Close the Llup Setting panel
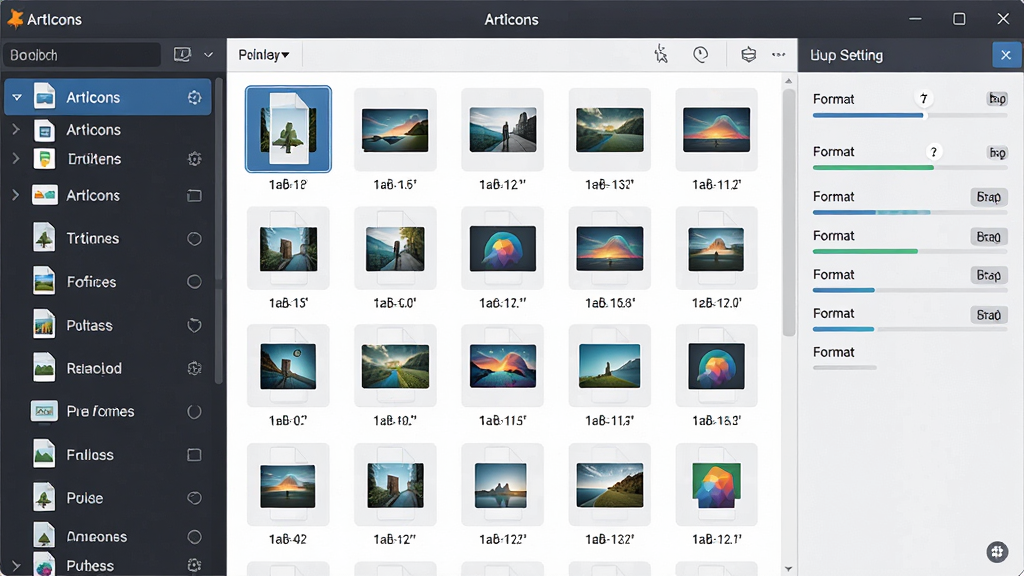 coord(1006,55)
